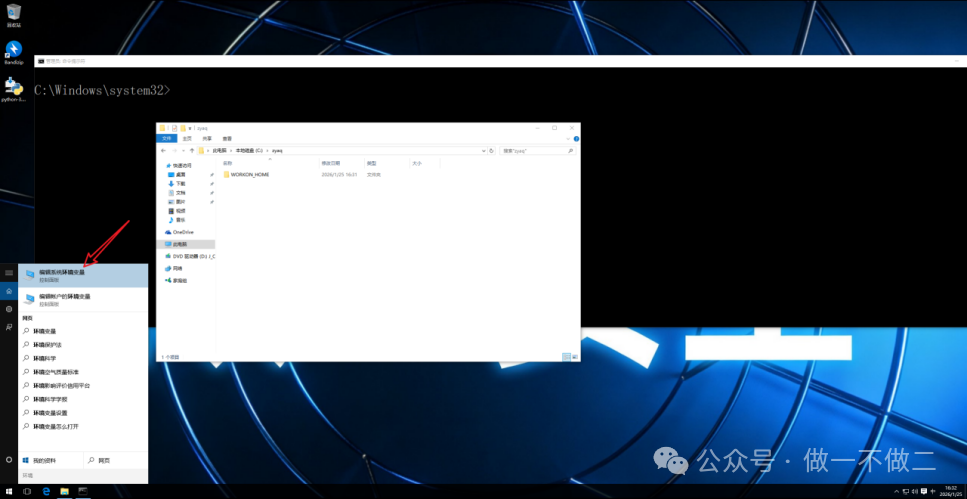The width and height of the screenshot is (967, 499).
Task: Open python installer desktop icon
Action: coord(14,90)
